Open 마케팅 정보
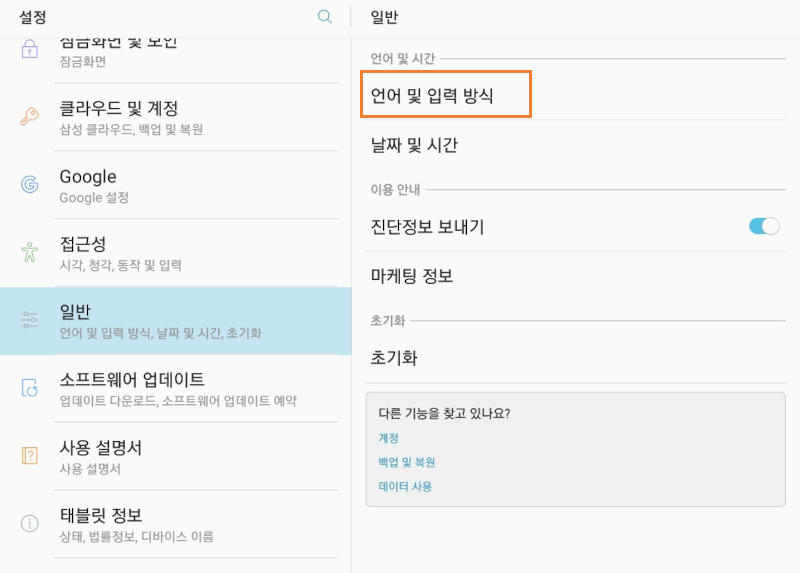The height and width of the screenshot is (573, 800). click(576, 276)
